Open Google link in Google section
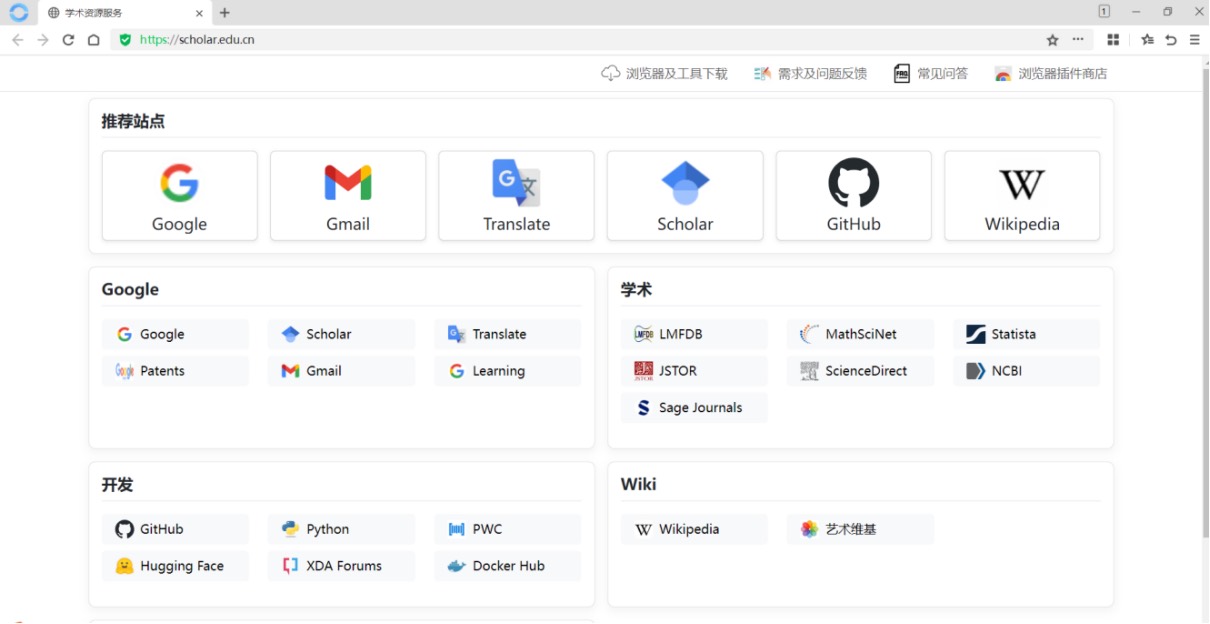 pyautogui.click(x=175, y=334)
